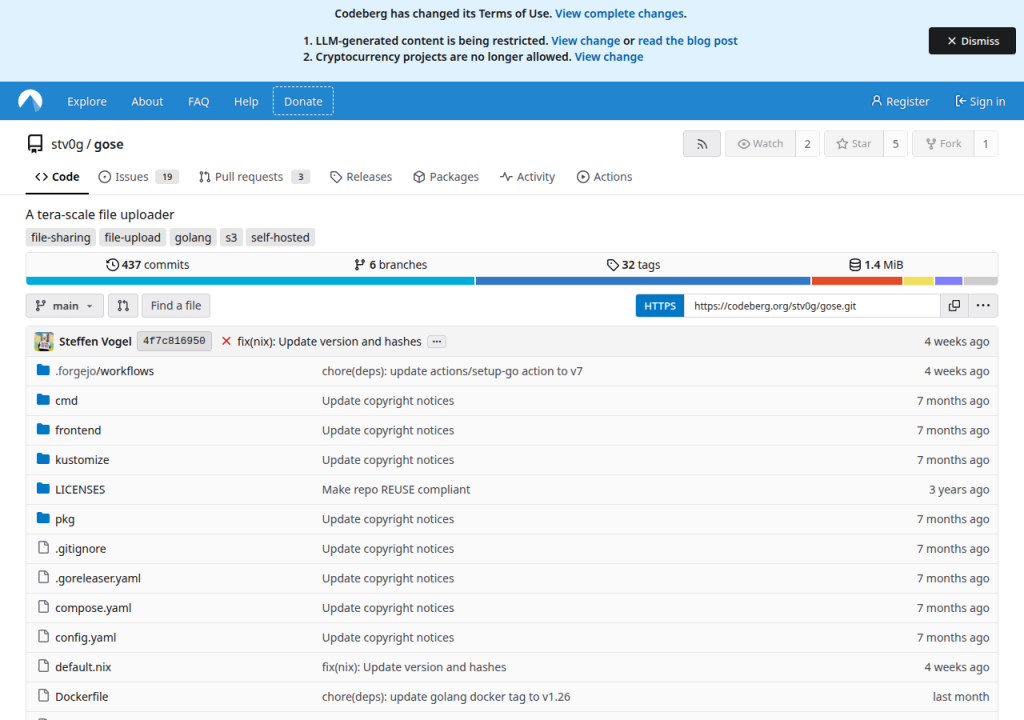Switch to the Code tab
1024x720 pixels.
(x=57, y=177)
